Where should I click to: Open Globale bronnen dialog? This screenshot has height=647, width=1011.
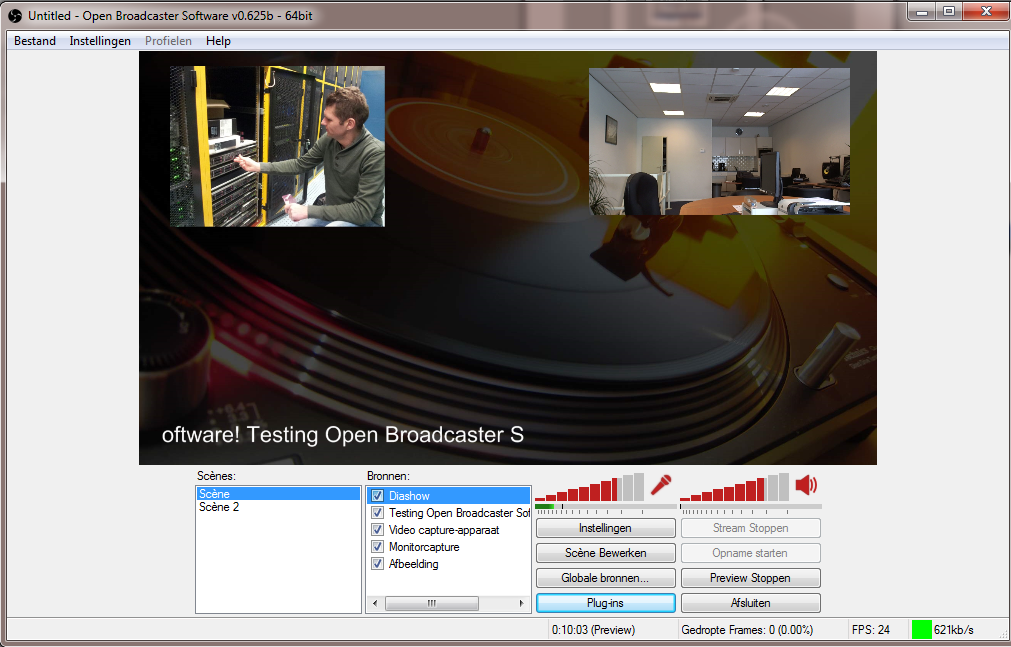[x=605, y=578]
